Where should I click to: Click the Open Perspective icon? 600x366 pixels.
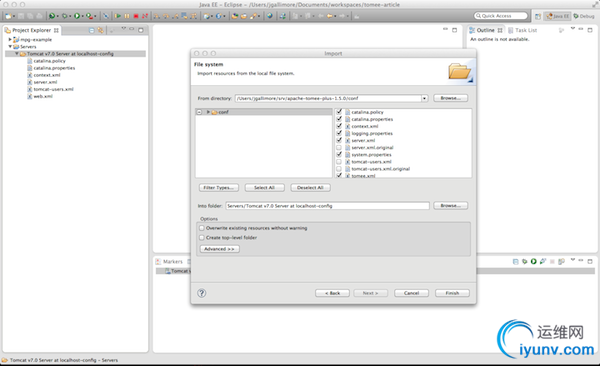tap(538, 16)
